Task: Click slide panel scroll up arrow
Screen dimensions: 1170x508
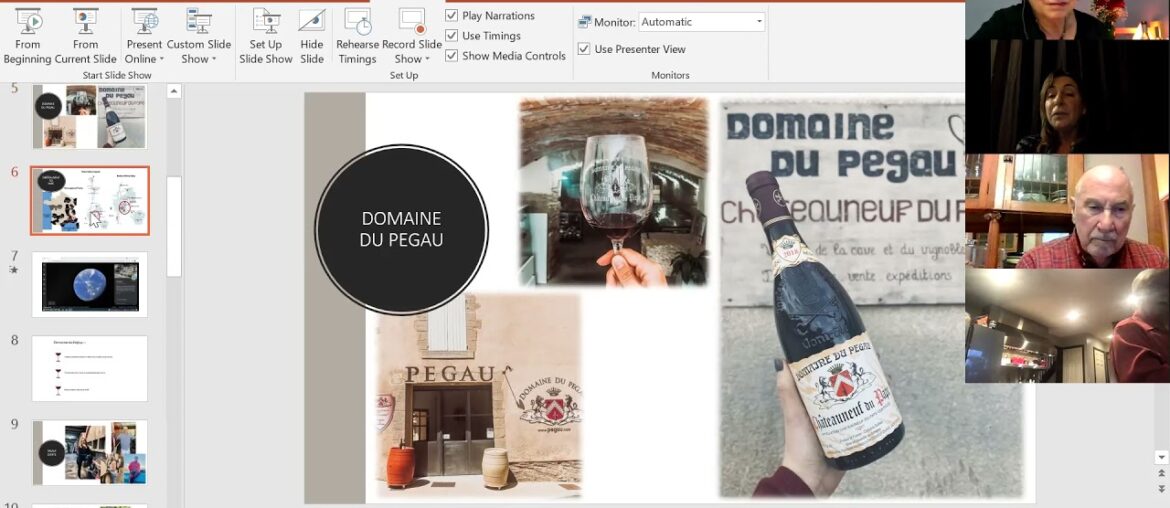Action: pos(174,91)
